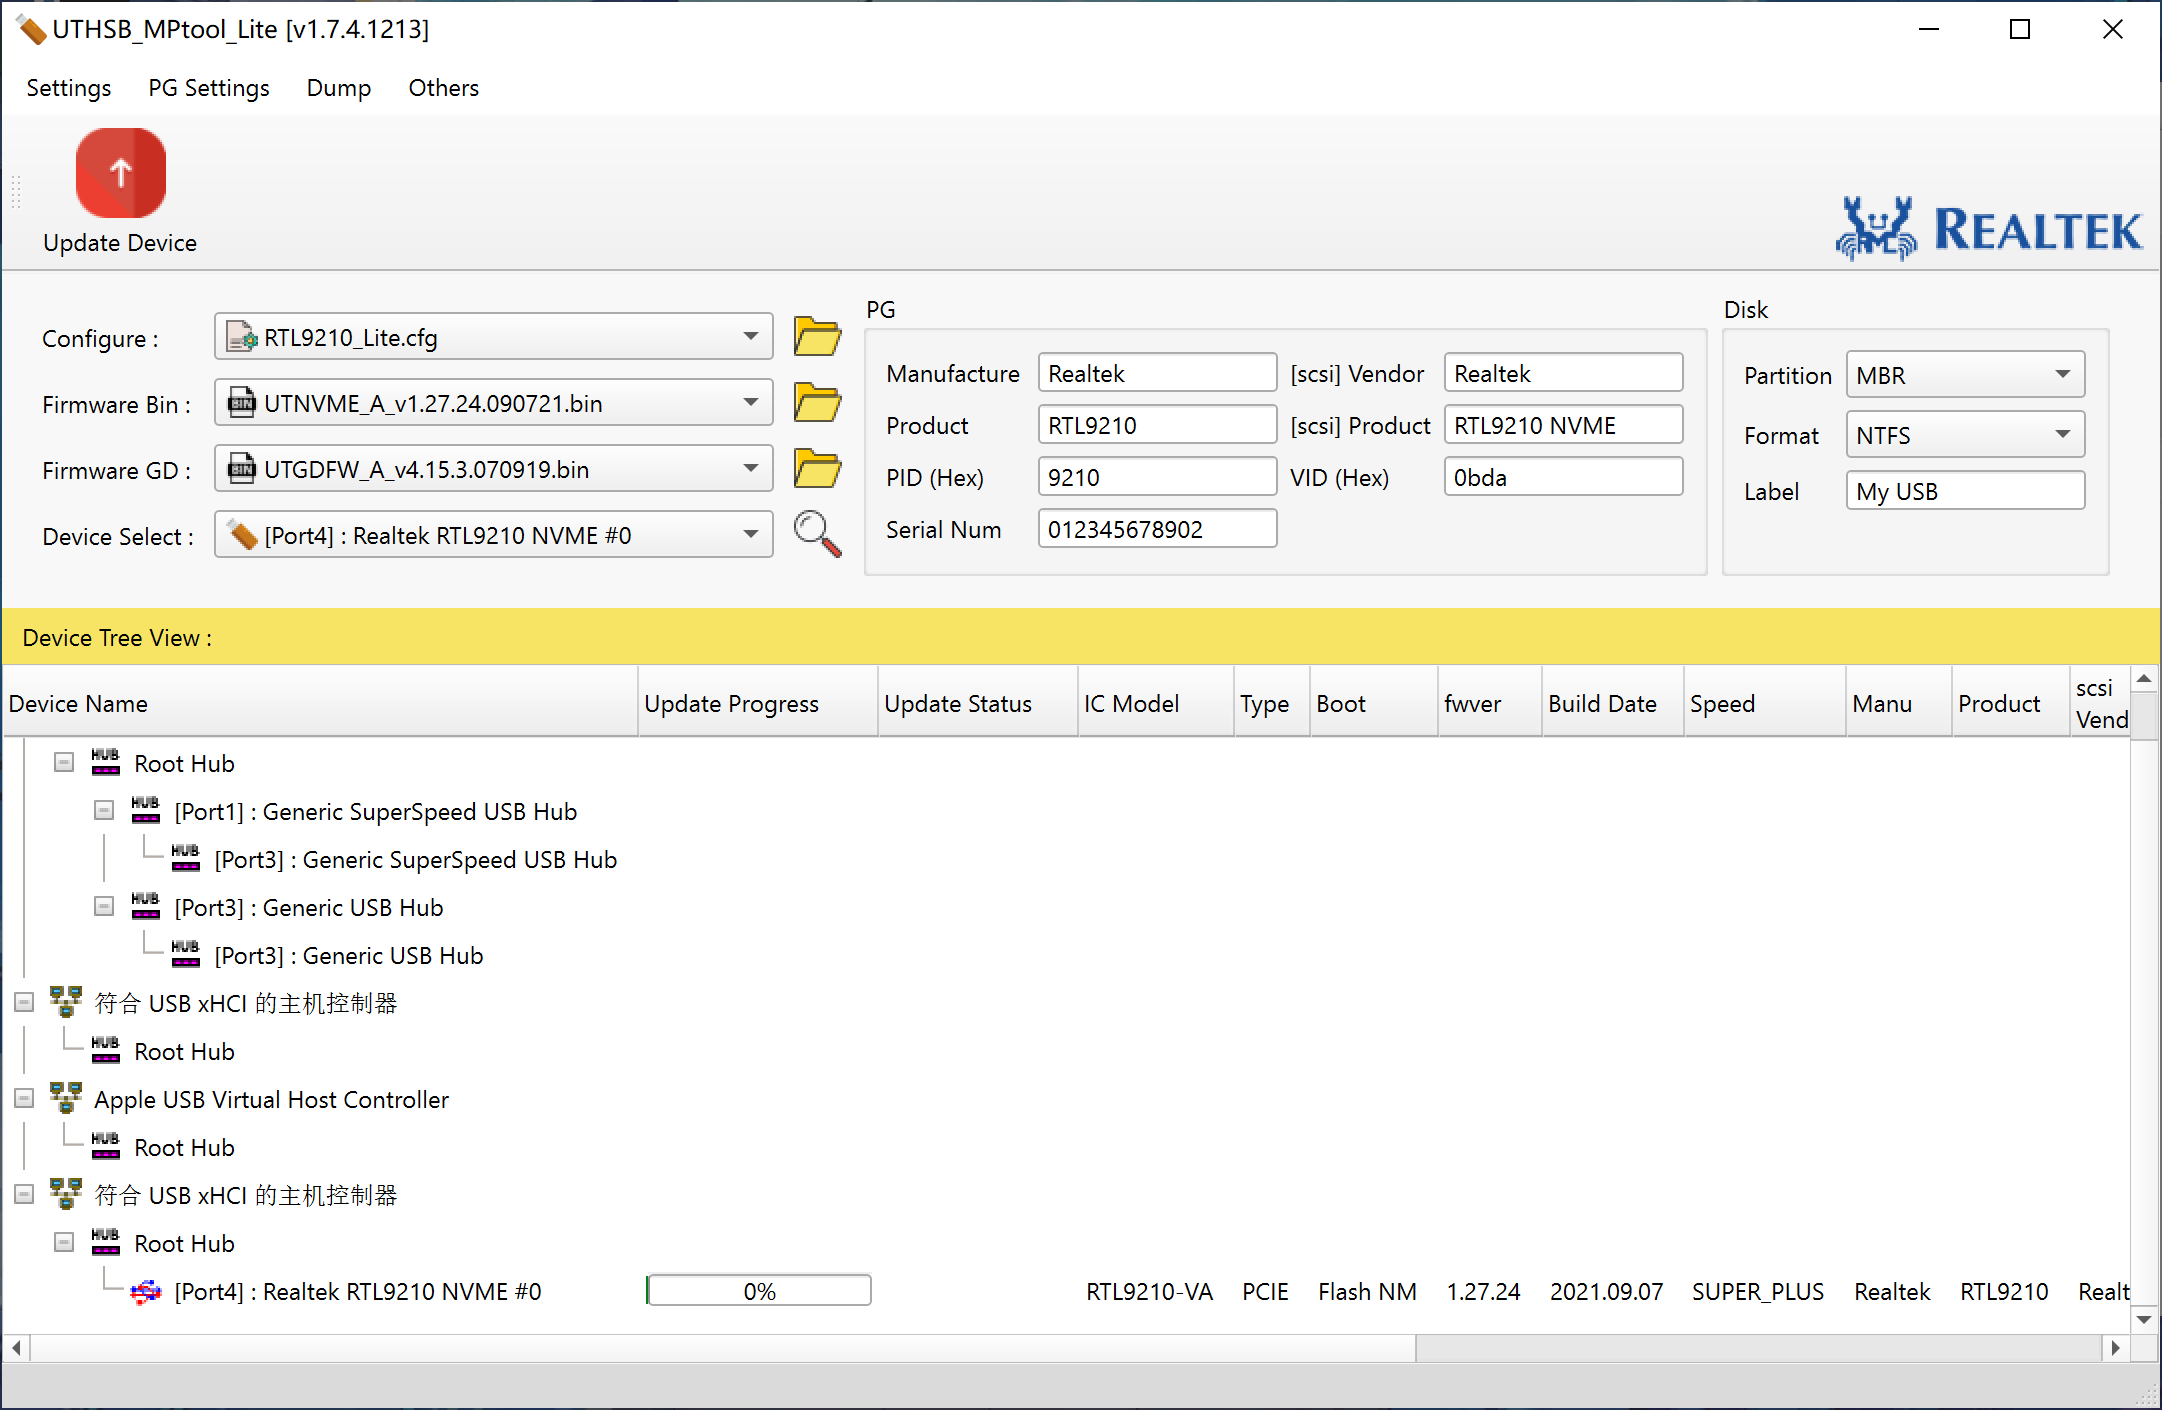Open the Device Select dropdown
Image resolution: width=2162 pixels, height=1410 pixels.
click(494, 535)
